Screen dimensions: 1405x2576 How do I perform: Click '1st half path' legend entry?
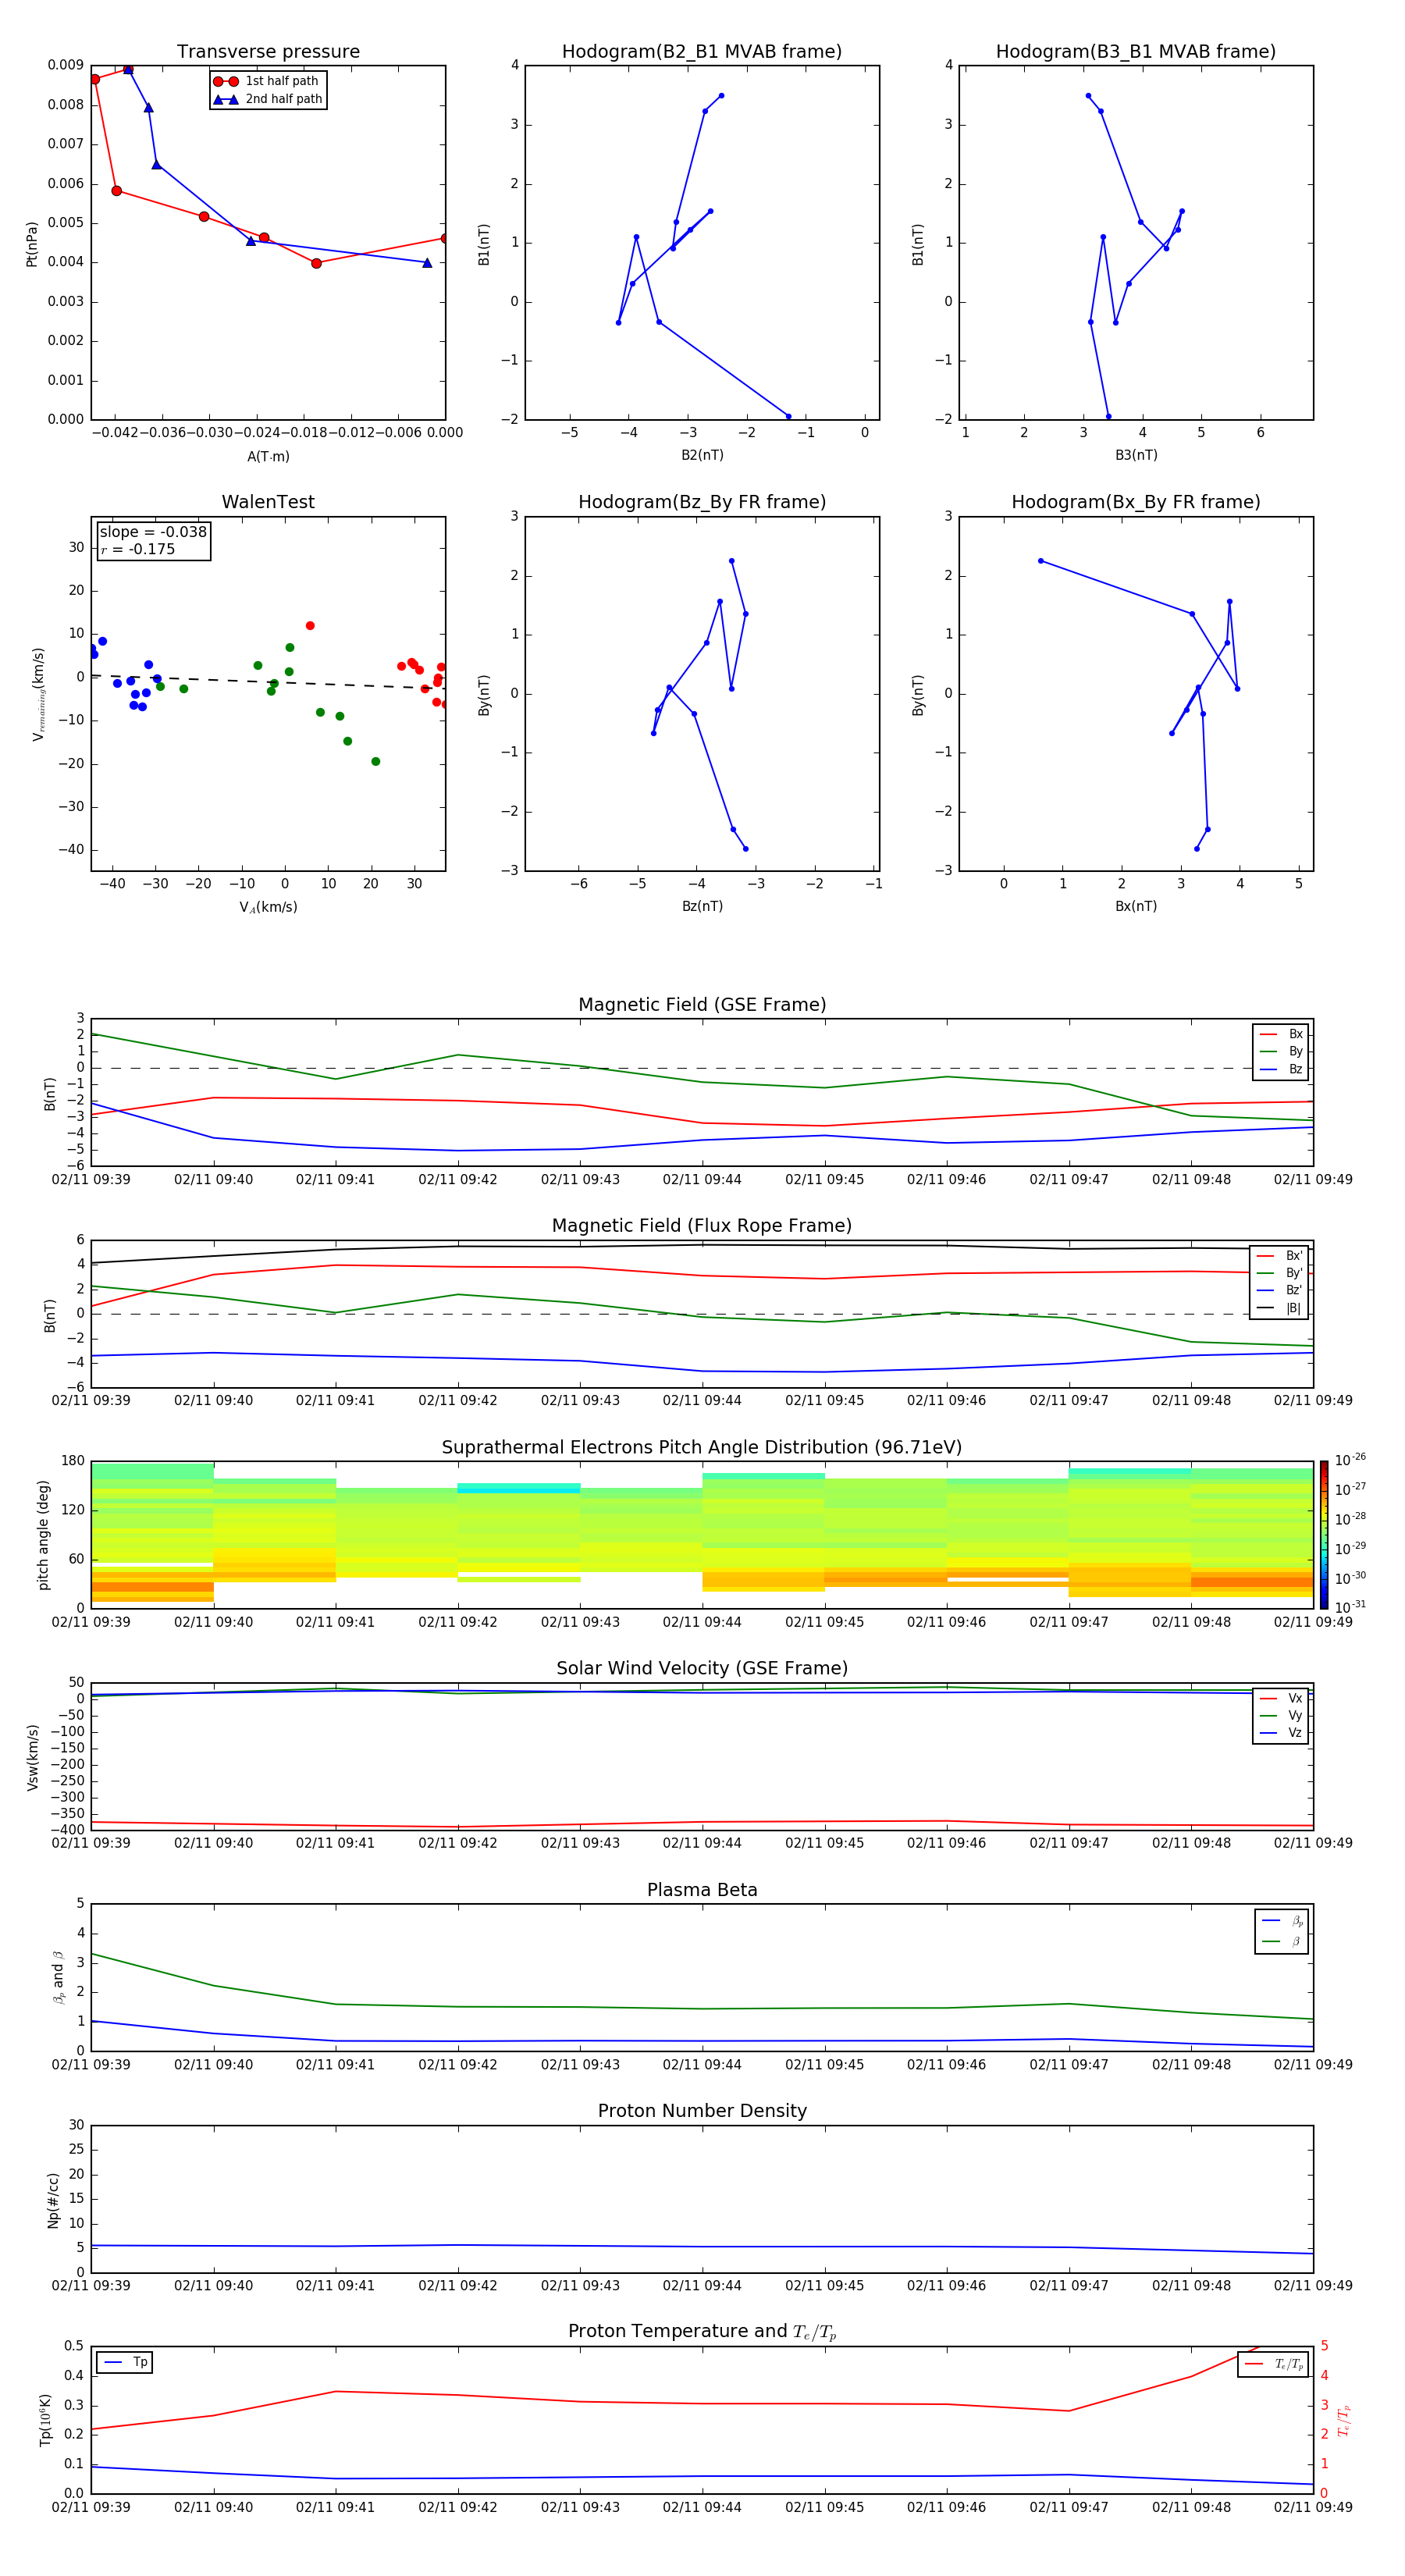click(x=266, y=81)
